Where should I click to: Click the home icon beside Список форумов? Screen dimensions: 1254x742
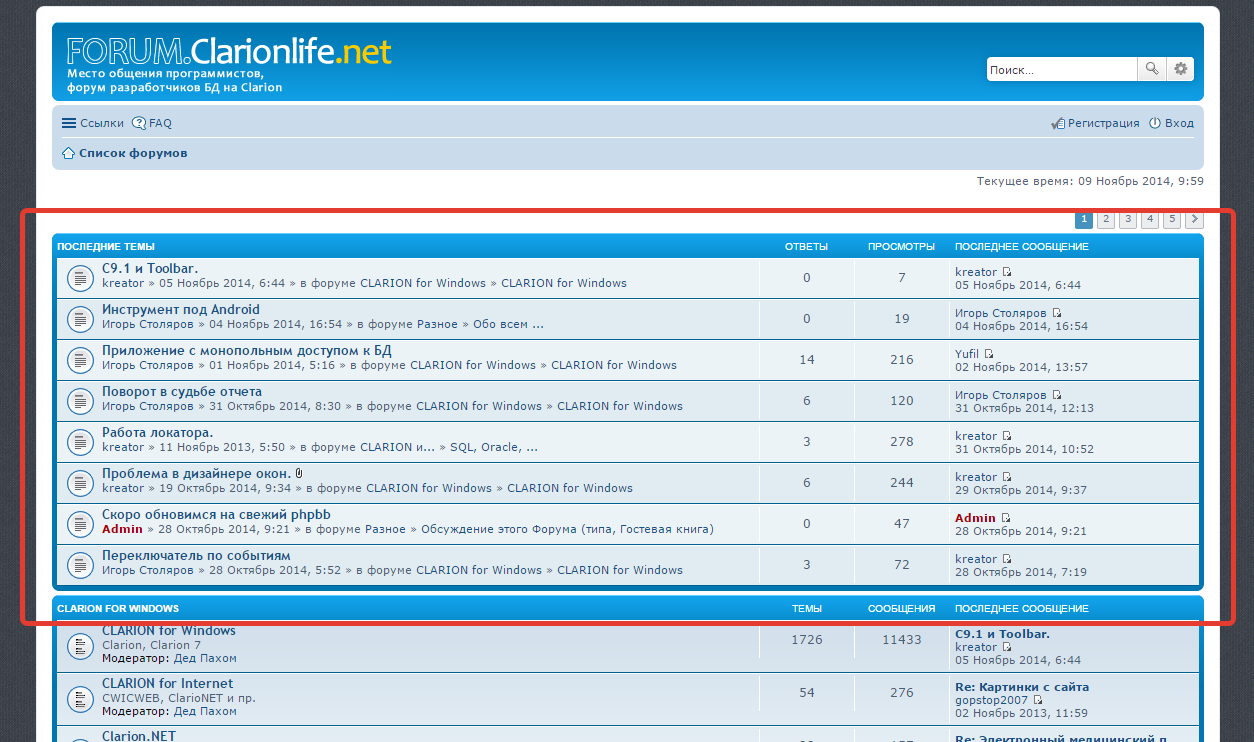[x=68, y=153]
